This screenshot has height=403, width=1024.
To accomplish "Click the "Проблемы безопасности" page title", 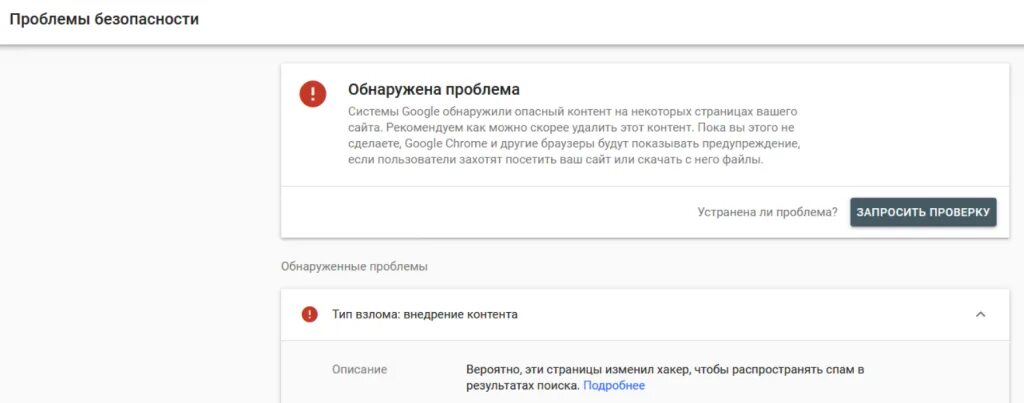I will coord(104,20).
